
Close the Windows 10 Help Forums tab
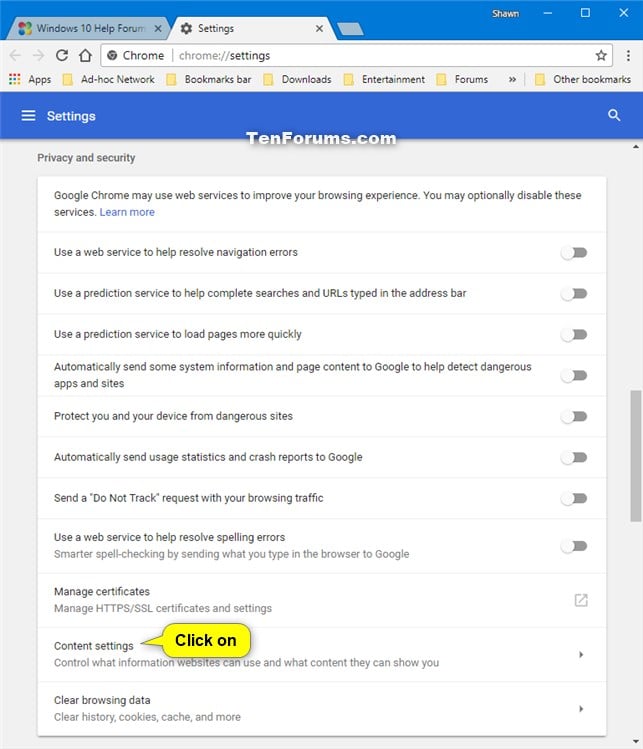pos(158,29)
